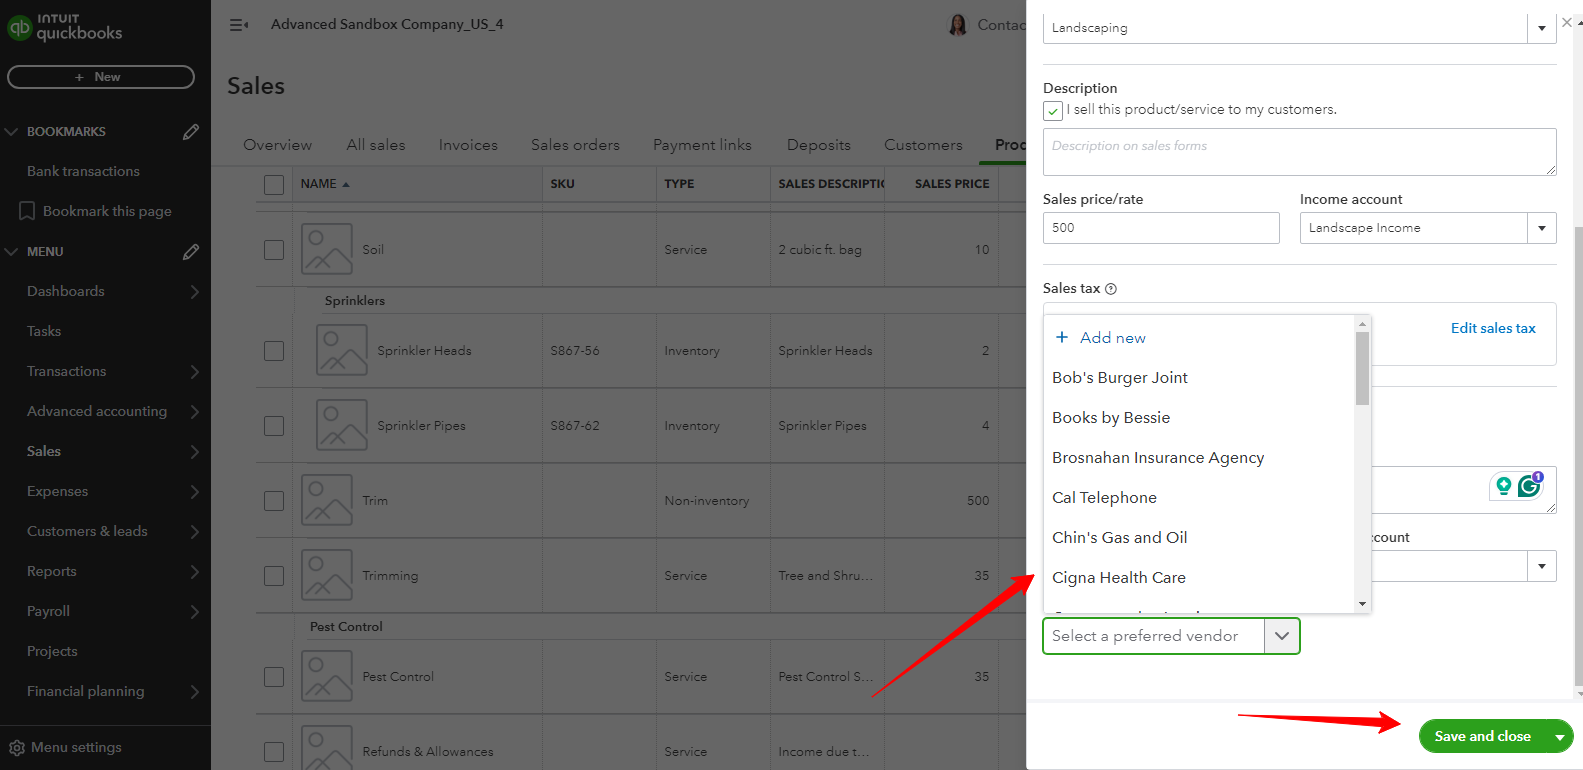This screenshot has width=1583, height=770.
Task: Check the Sprinkler Heads row checkbox
Action: (274, 350)
